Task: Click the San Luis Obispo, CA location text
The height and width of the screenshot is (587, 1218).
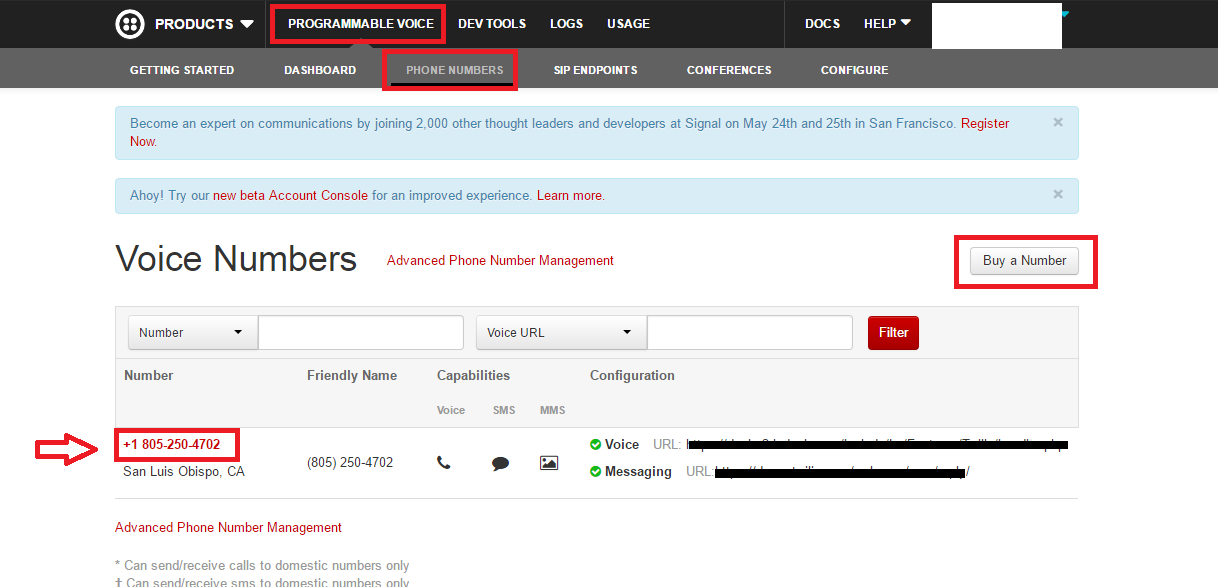Action: [x=184, y=472]
